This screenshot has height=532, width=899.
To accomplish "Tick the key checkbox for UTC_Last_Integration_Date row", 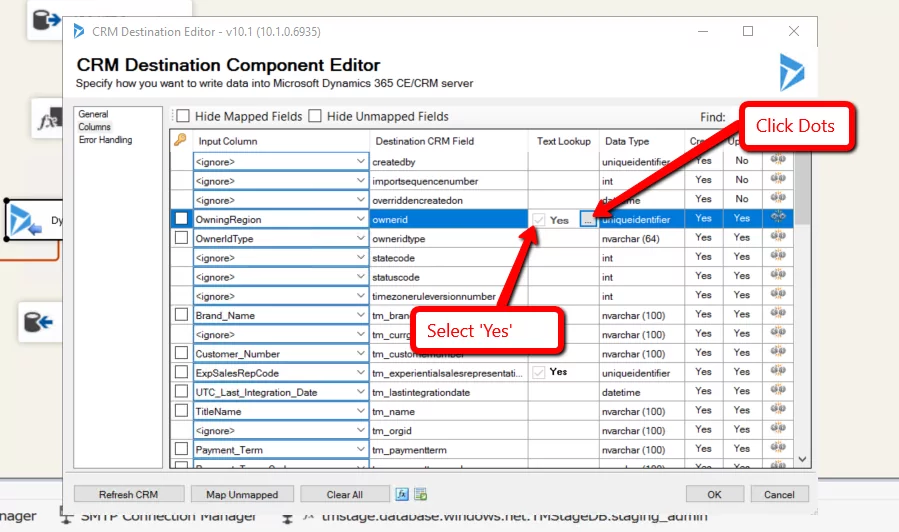I will point(181,391).
